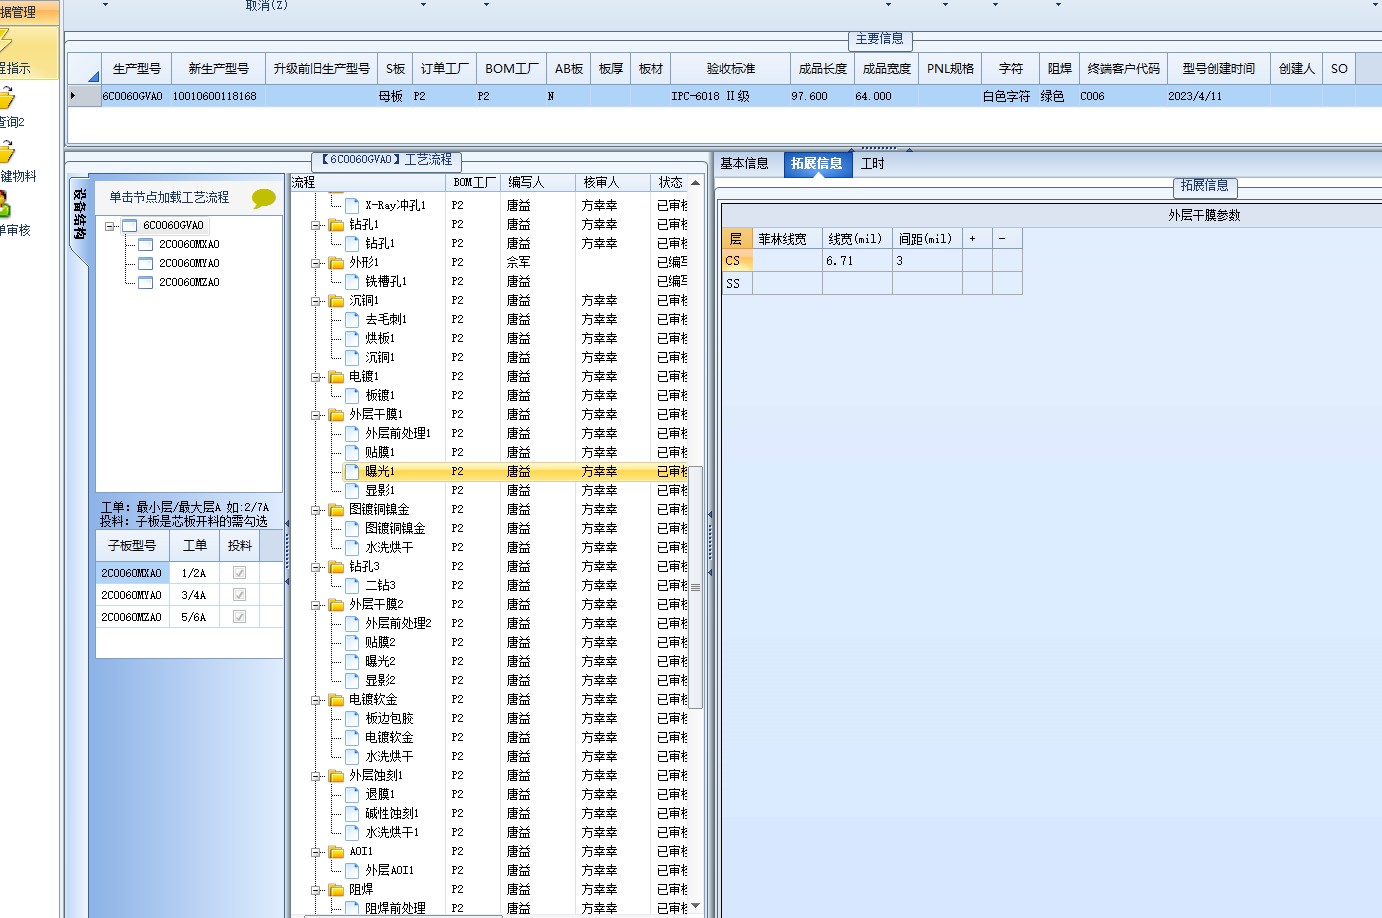Collapse the 钻孔3 process group

pyautogui.click(x=316, y=567)
